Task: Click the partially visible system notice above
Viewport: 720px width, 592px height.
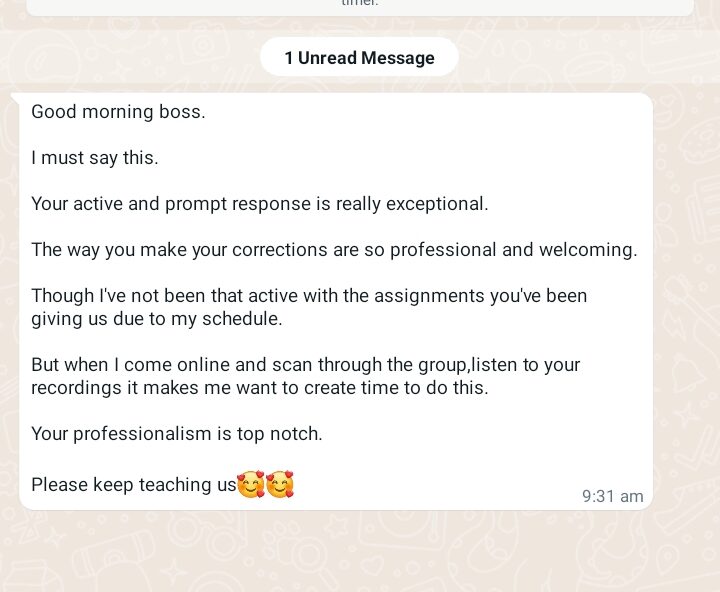Action: pos(360,7)
